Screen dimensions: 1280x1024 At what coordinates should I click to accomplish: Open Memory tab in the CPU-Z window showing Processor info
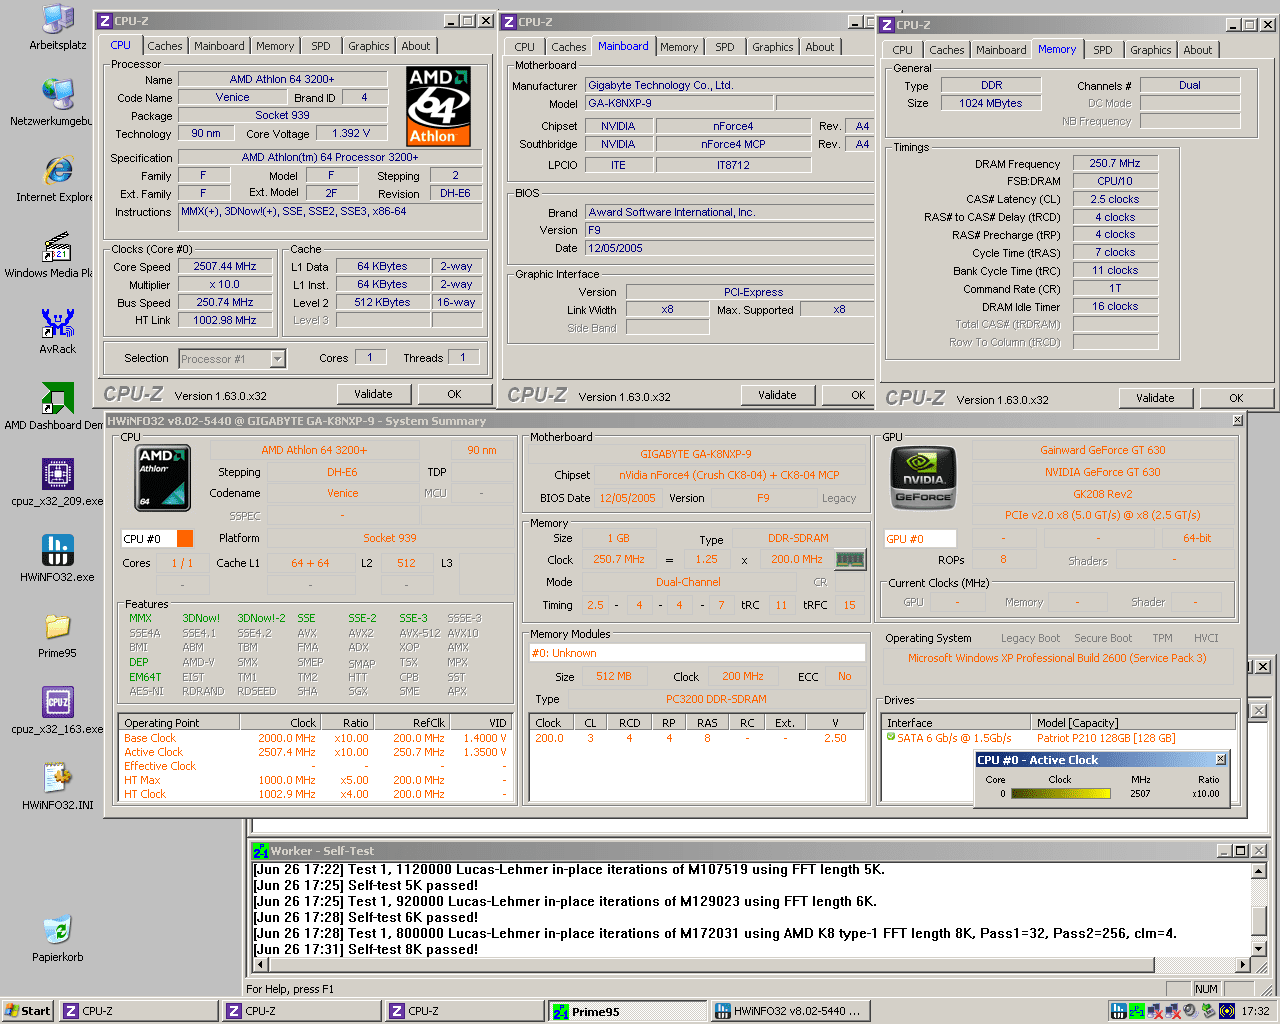pos(275,46)
